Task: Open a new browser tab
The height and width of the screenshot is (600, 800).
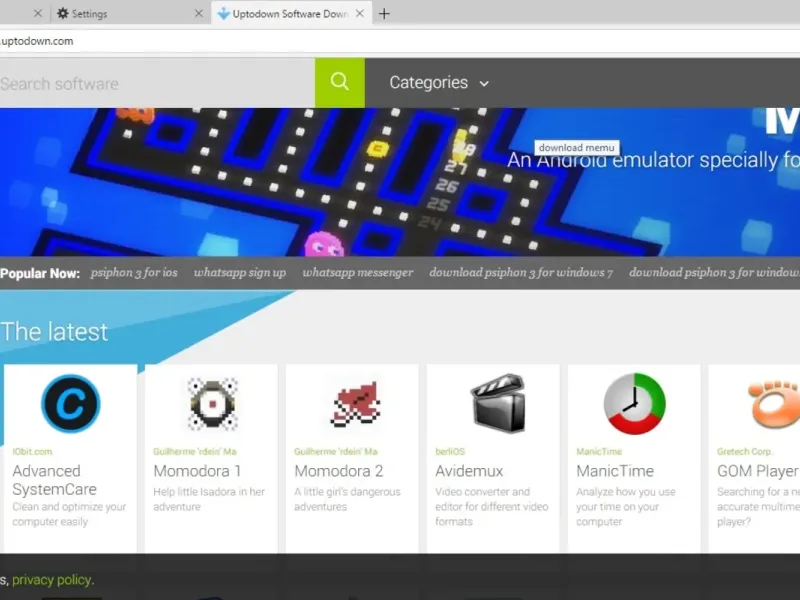Action: [384, 14]
